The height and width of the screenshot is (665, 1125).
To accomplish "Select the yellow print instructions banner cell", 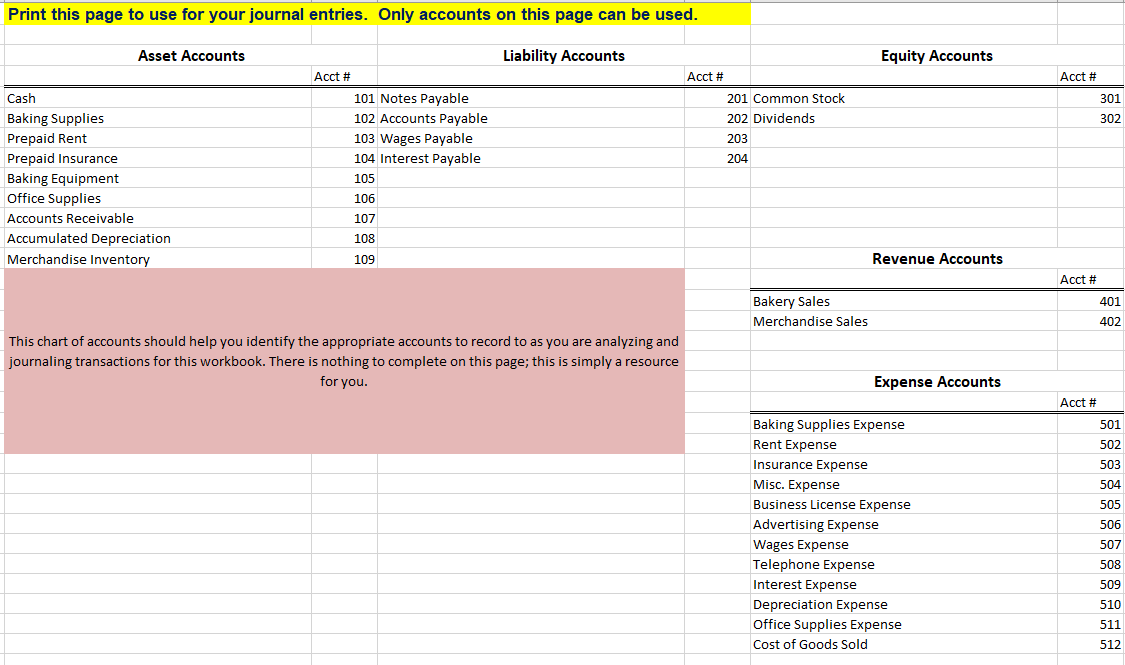I will (377, 14).
